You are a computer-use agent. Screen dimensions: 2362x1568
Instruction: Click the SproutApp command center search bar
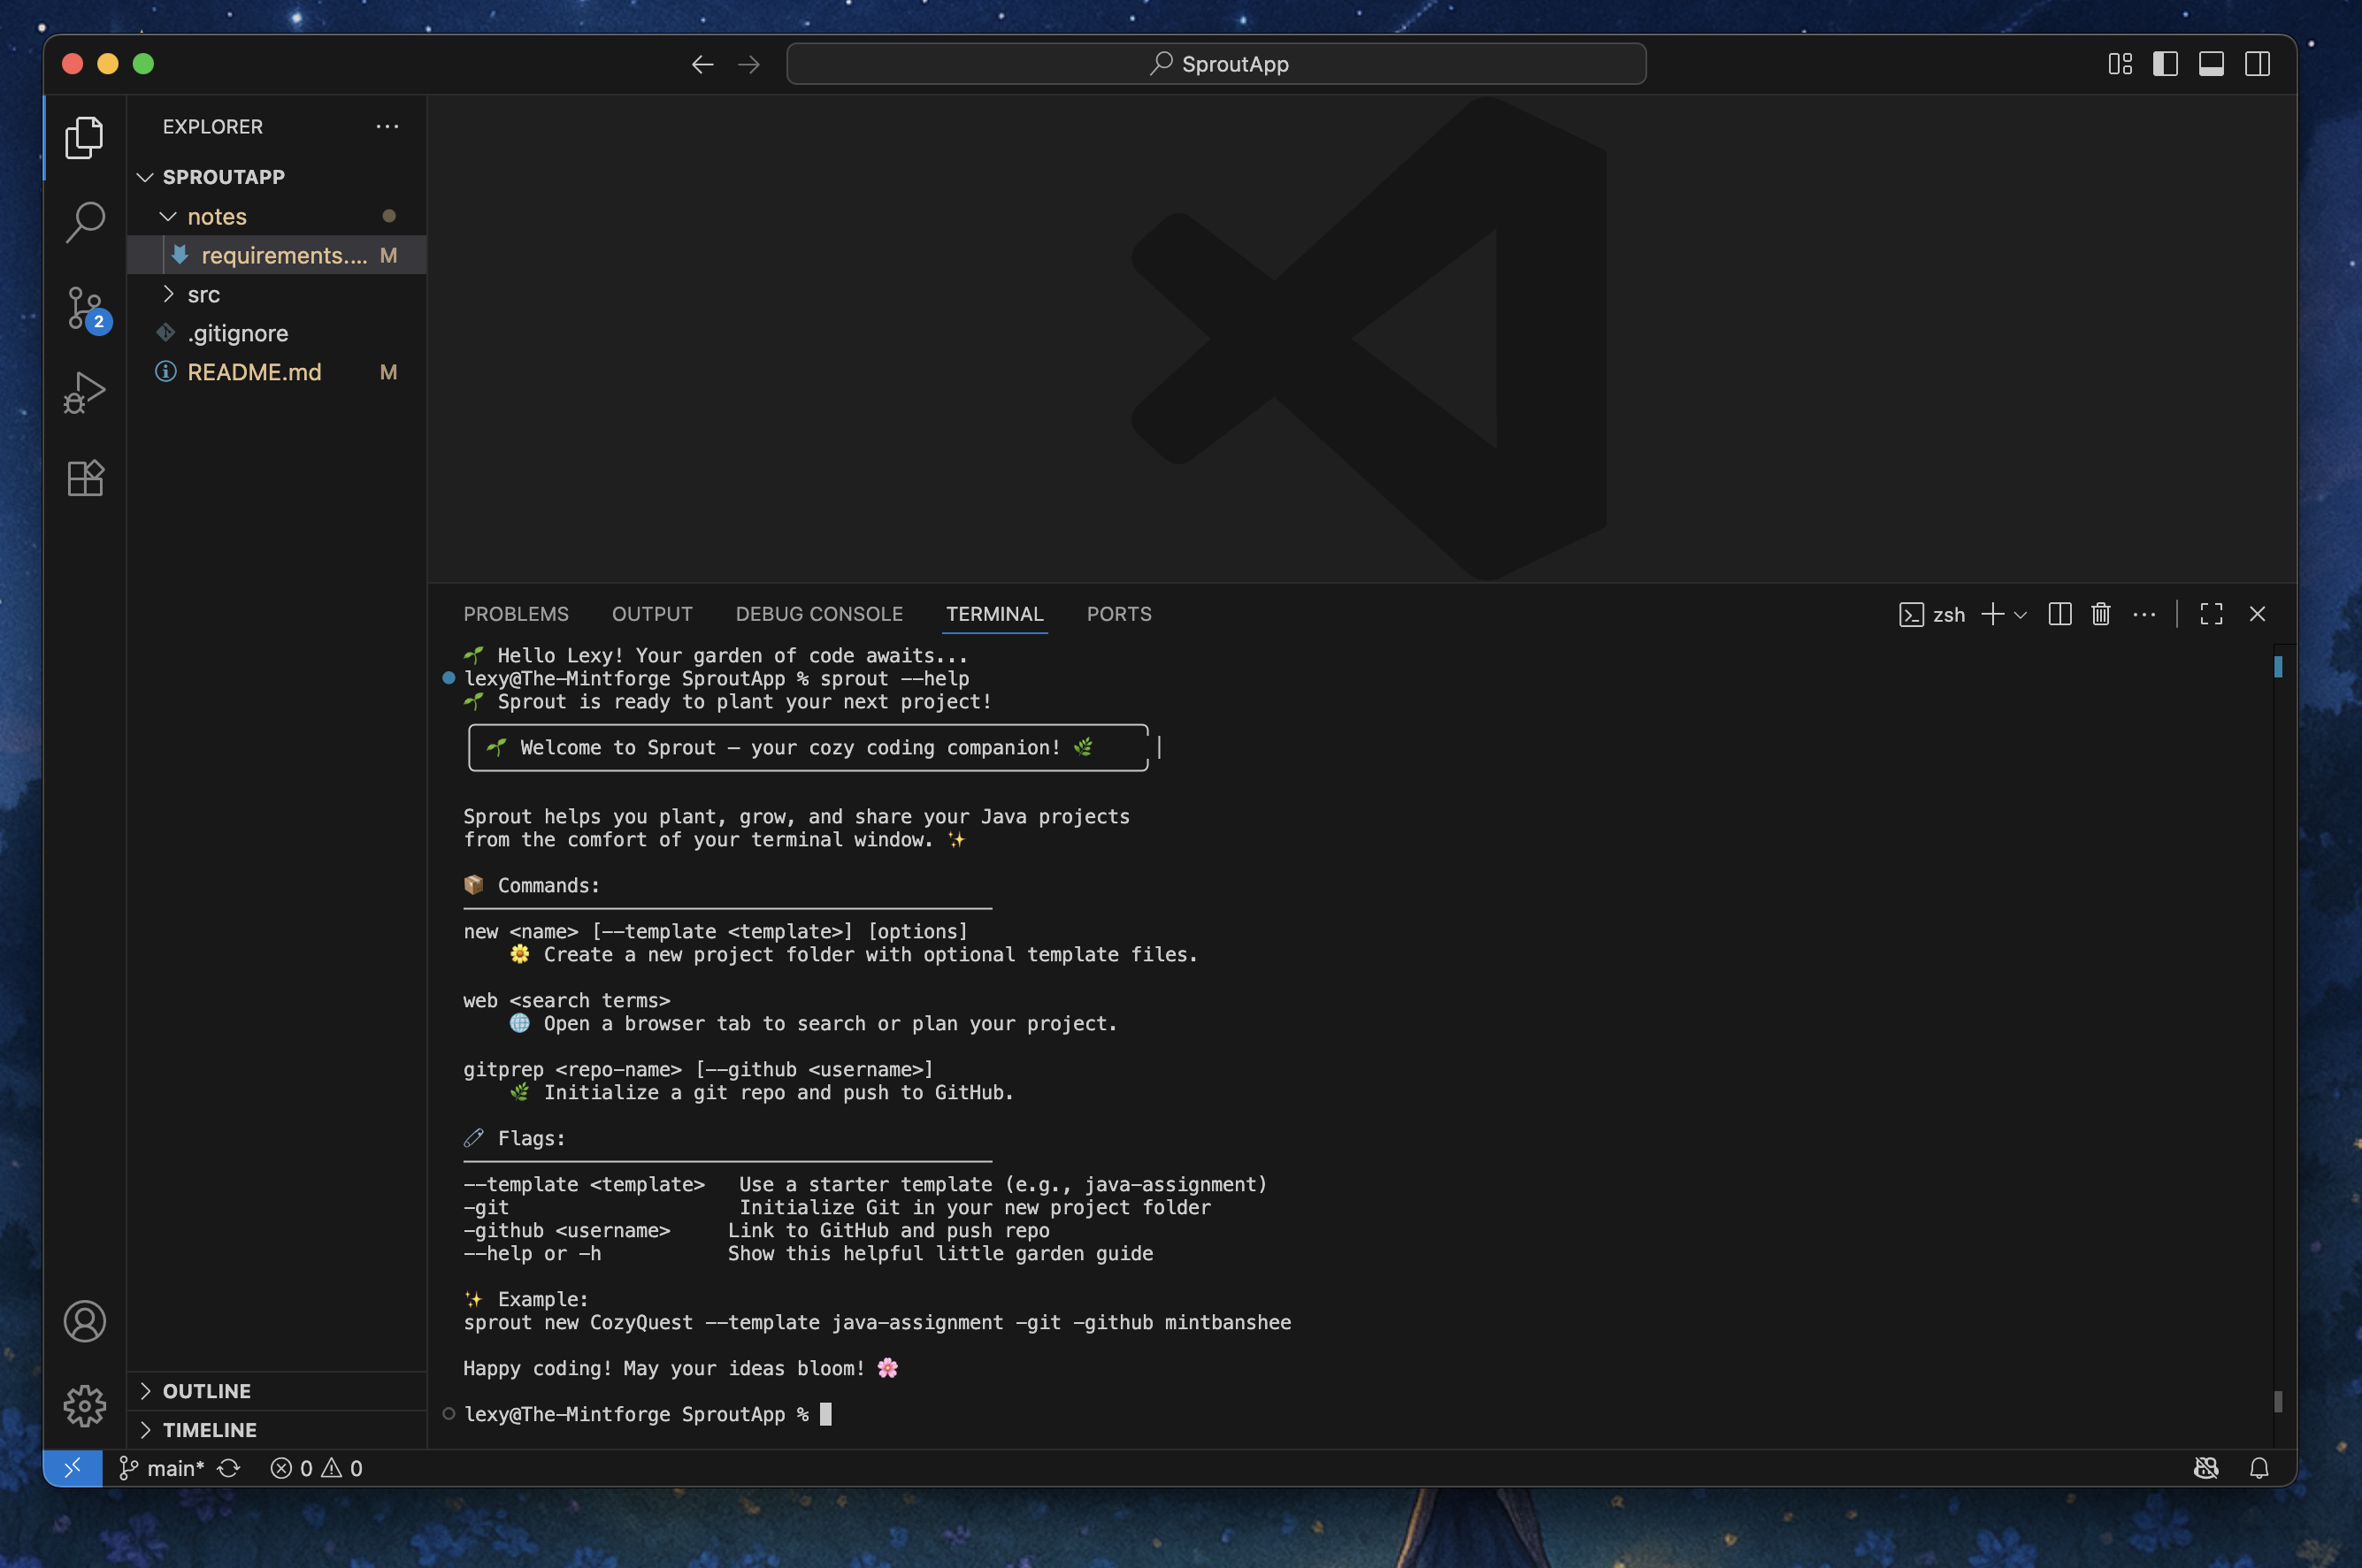pos(1215,63)
